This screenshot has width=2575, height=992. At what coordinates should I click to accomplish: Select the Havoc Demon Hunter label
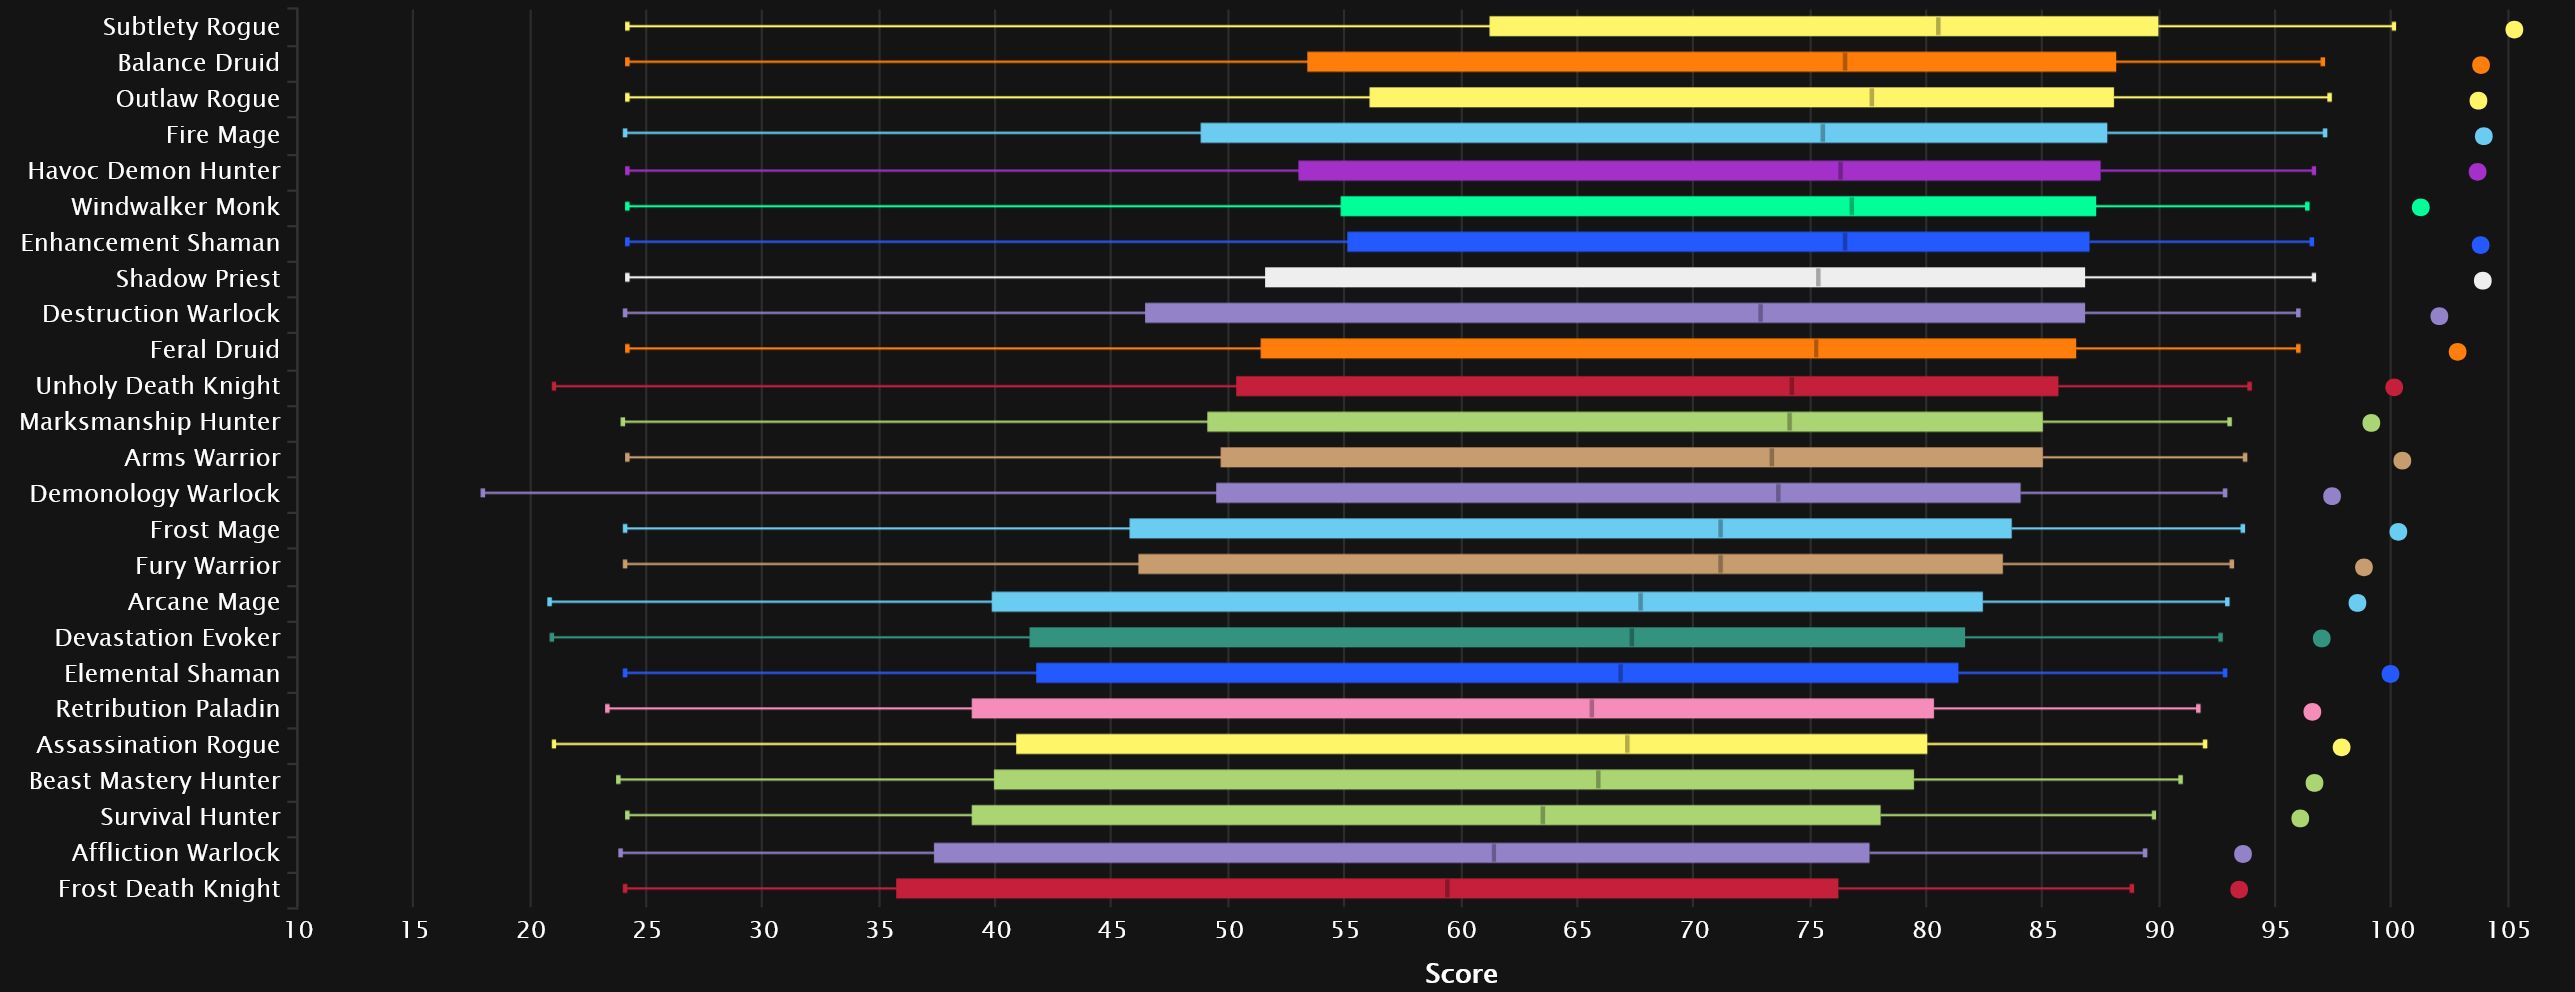153,171
